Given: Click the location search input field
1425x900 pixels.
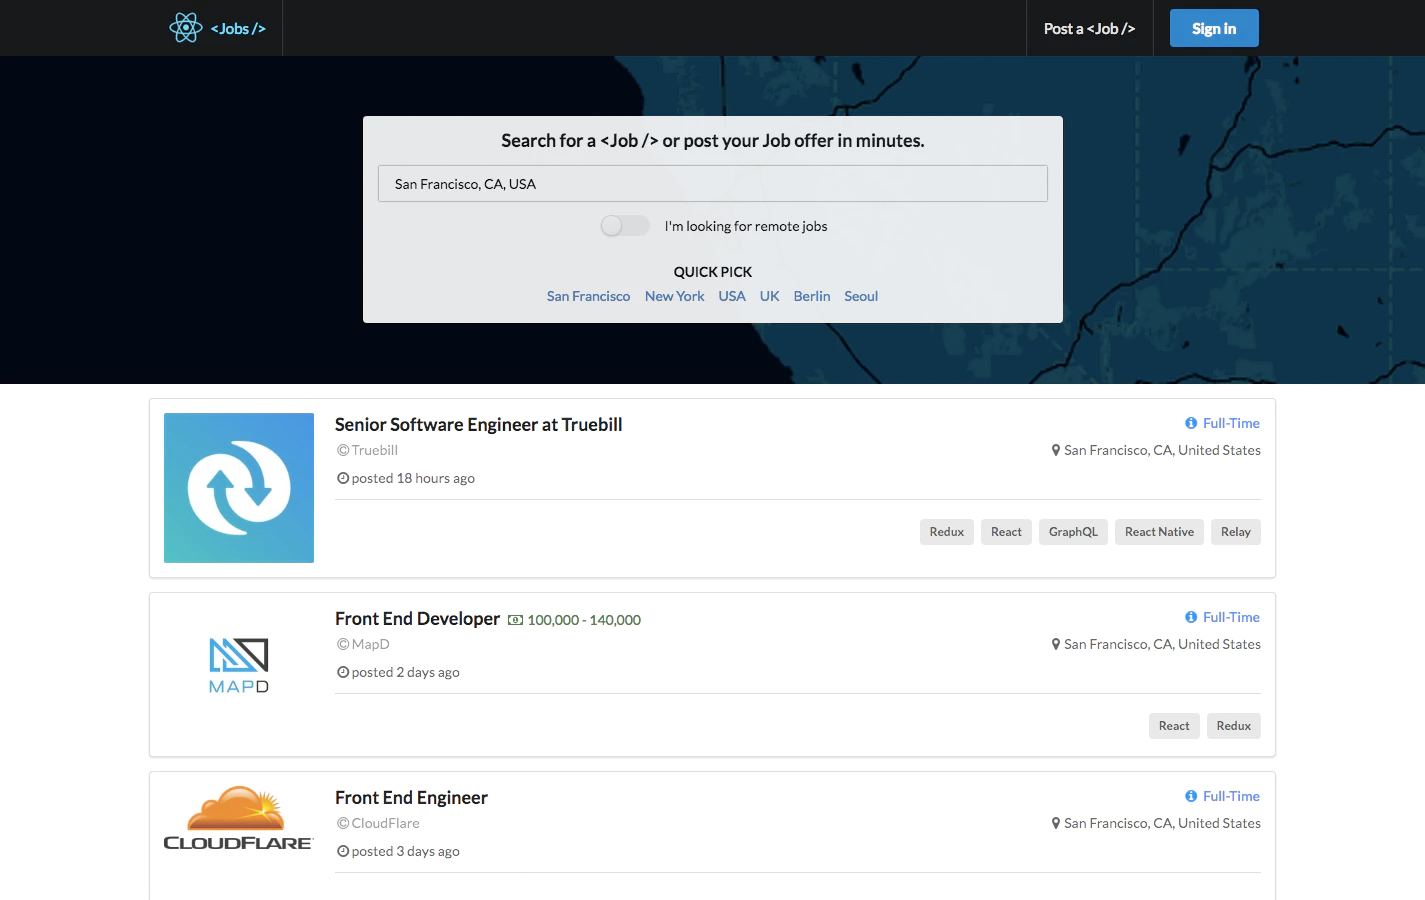Looking at the screenshot, I should tap(712, 183).
